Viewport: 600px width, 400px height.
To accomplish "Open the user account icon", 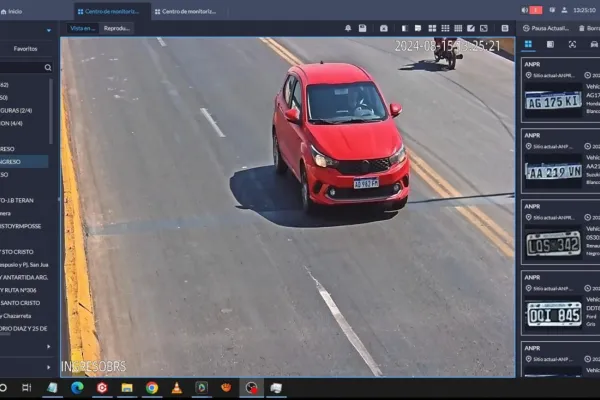I will [564, 10].
